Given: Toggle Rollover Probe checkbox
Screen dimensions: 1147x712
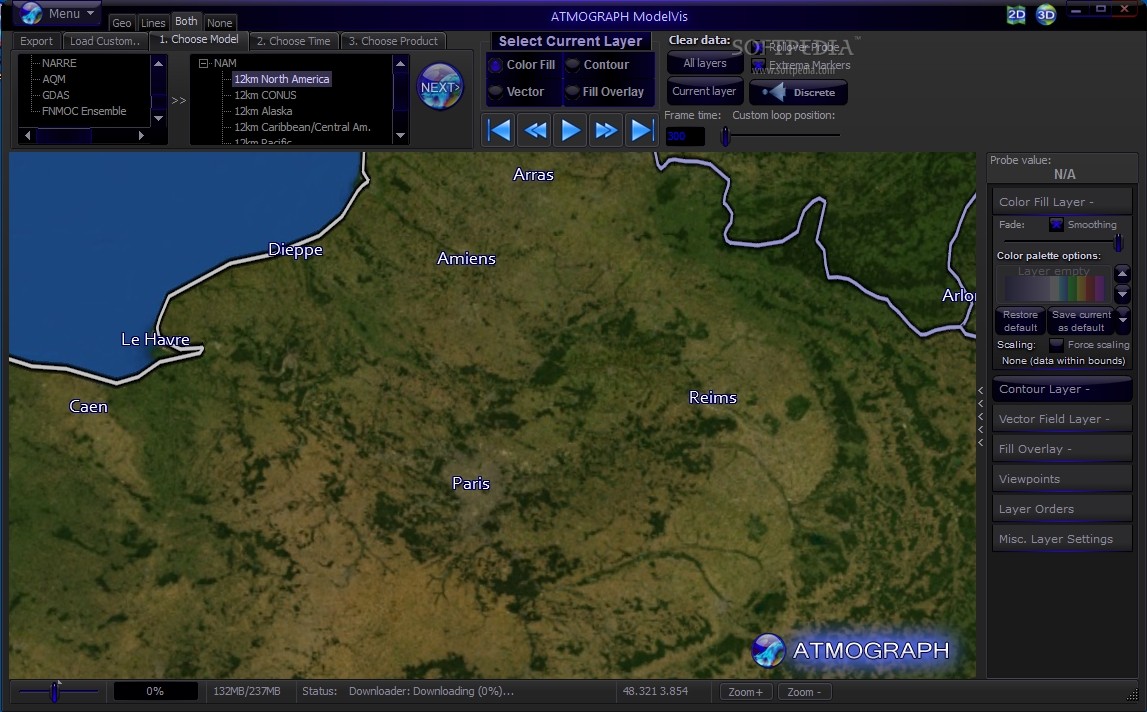Looking at the screenshot, I should 759,47.
